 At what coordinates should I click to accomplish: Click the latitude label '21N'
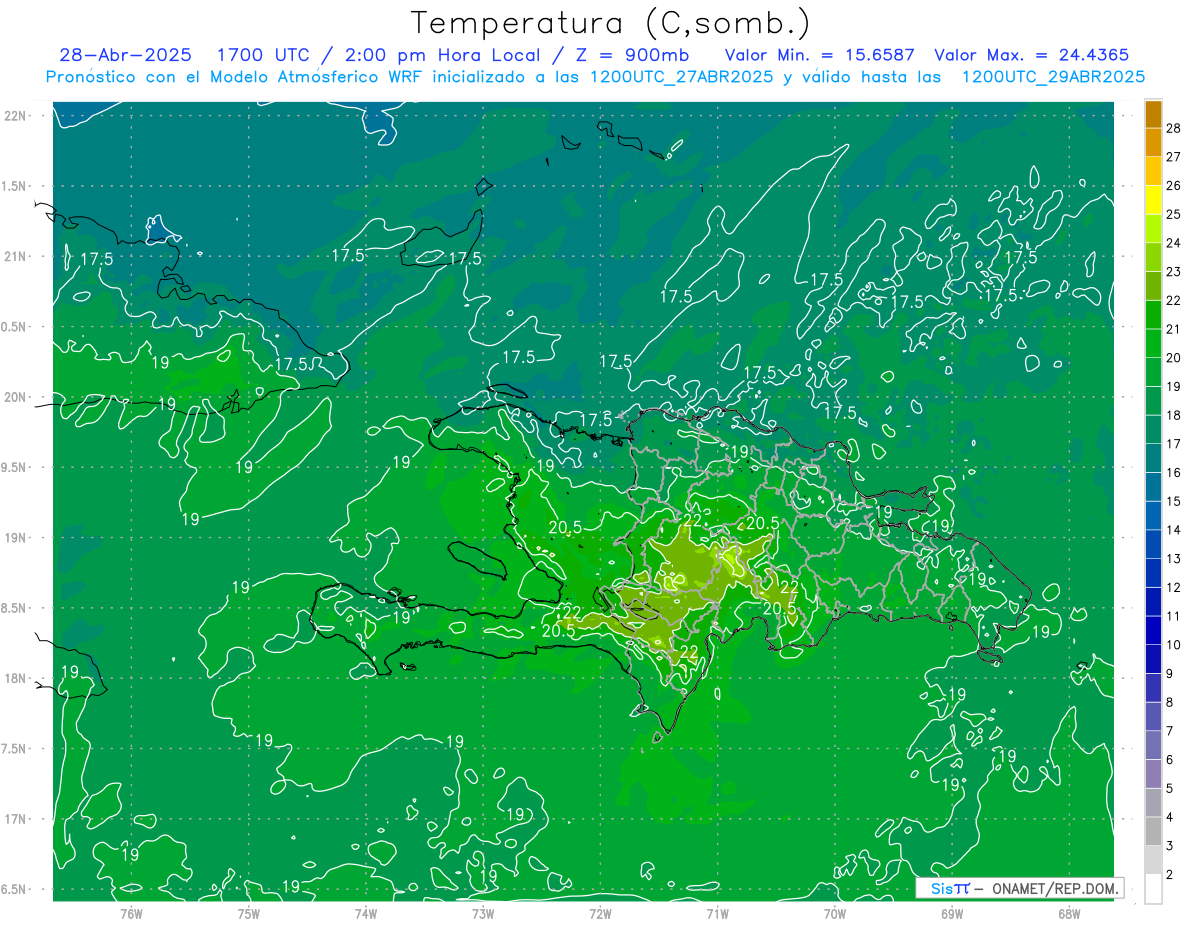tap(16, 256)
